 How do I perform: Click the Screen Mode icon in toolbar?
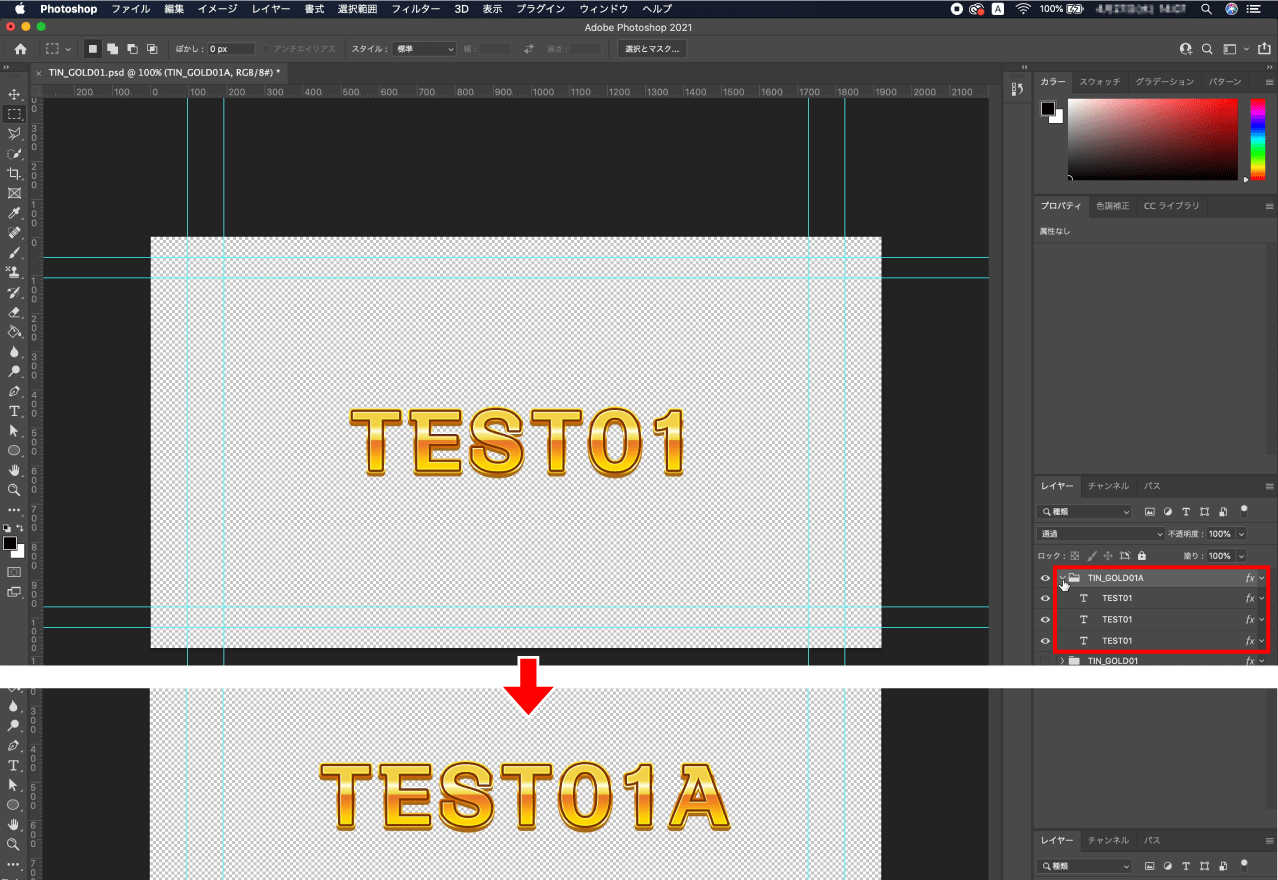[x=14, y=592]
